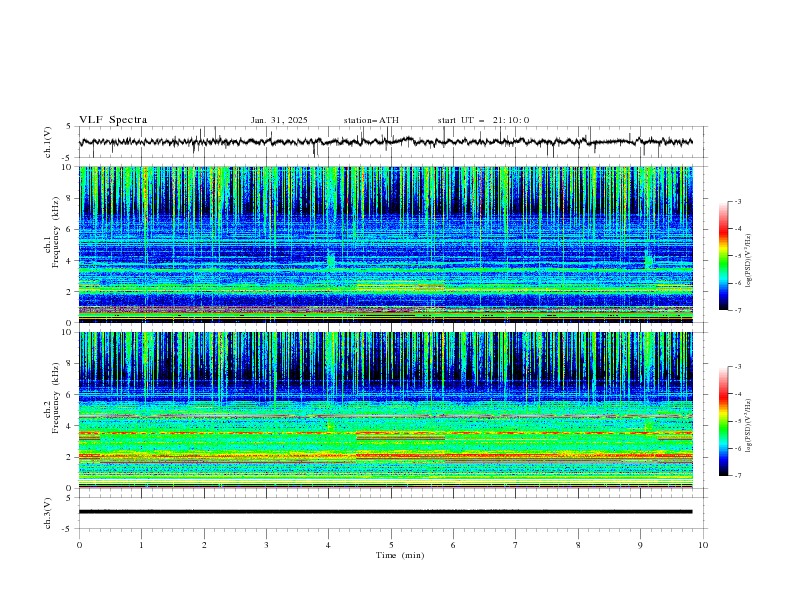
Task: Click the ch.1 spectrogram color scale bar
Action: click(723, 255)
